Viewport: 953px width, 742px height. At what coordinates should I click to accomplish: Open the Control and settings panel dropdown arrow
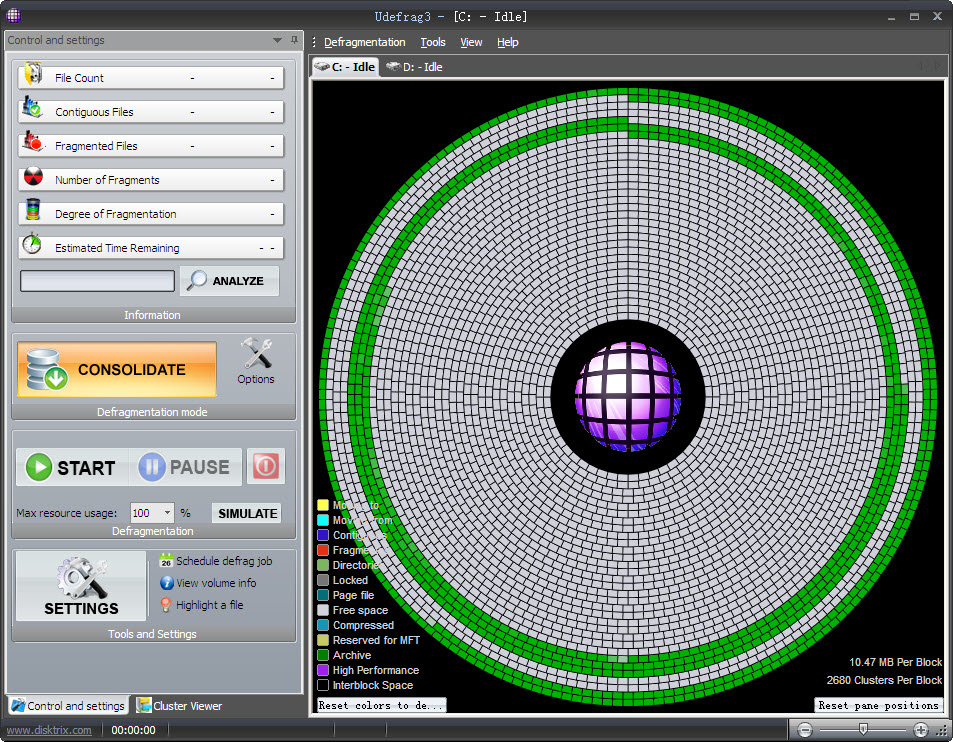coord(277,40)
